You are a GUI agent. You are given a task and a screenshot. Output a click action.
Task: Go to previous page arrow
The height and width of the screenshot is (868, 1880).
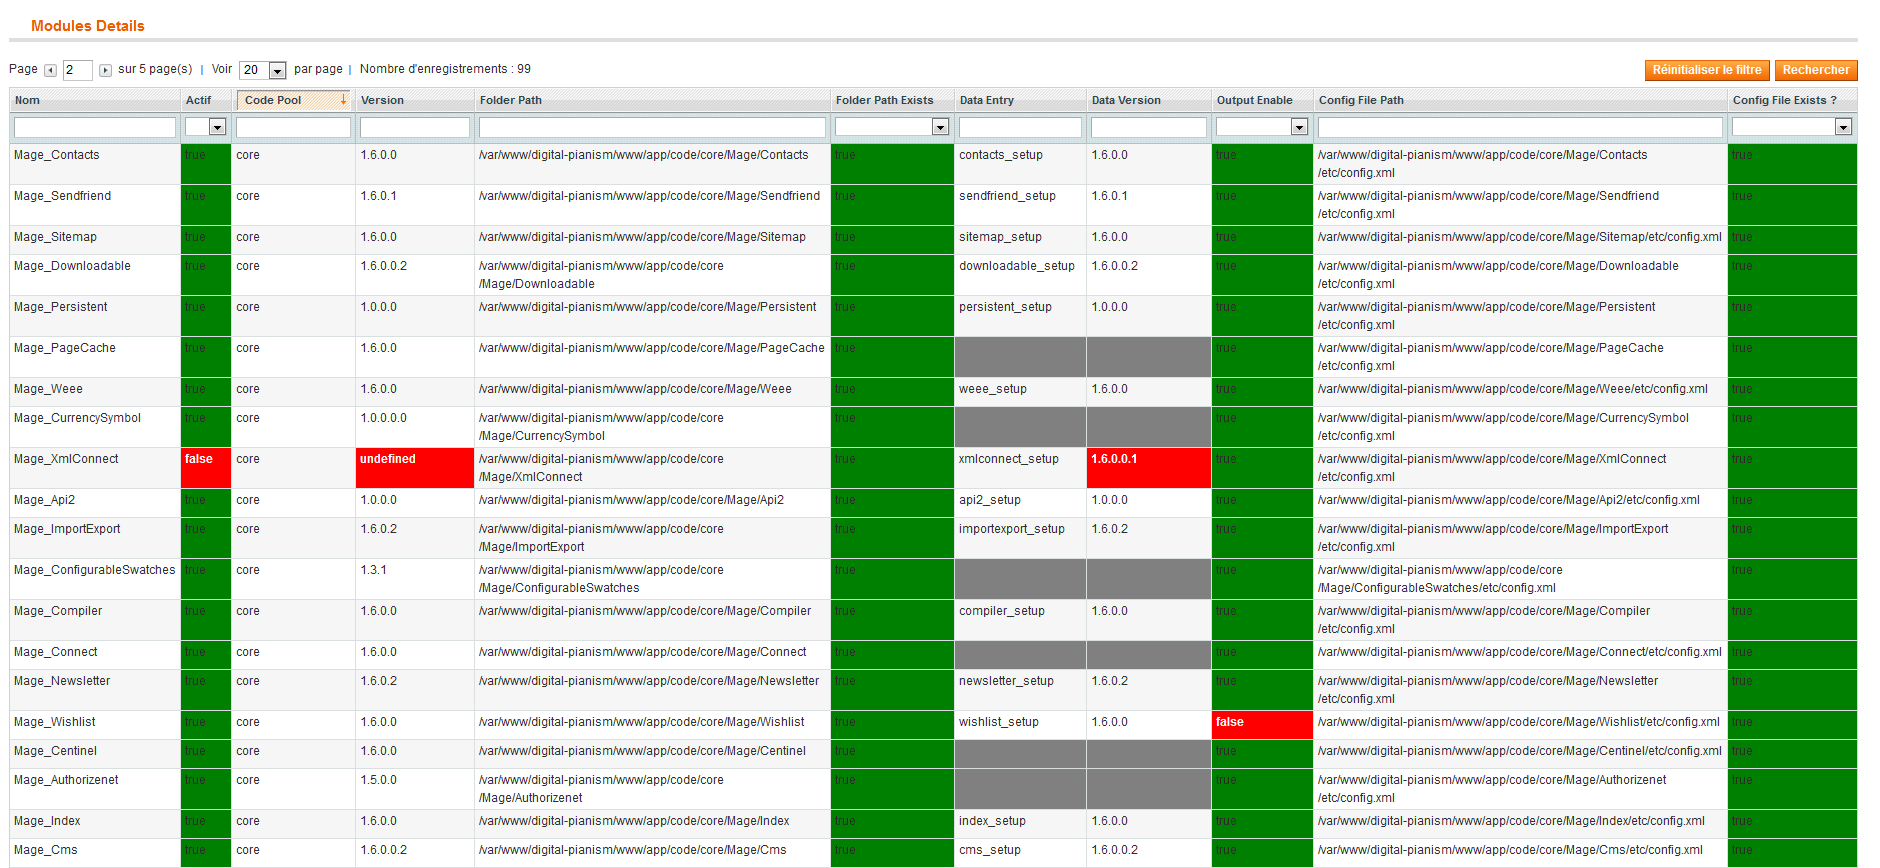coord(50,71)
